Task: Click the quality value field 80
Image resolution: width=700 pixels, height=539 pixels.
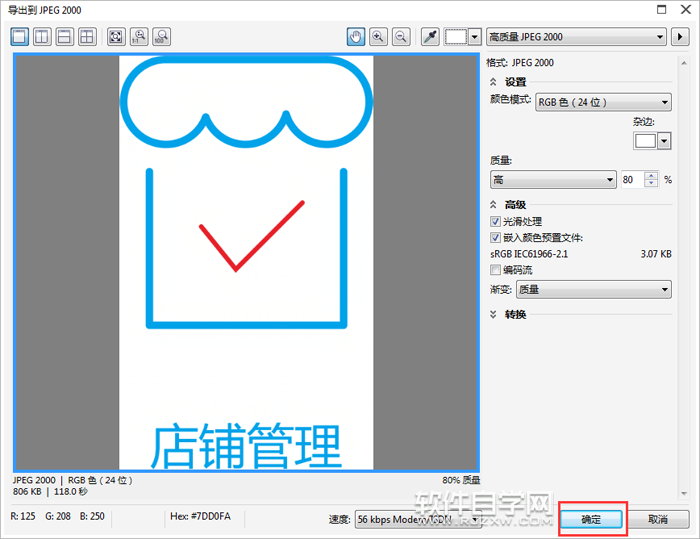Action: [632, 180]
